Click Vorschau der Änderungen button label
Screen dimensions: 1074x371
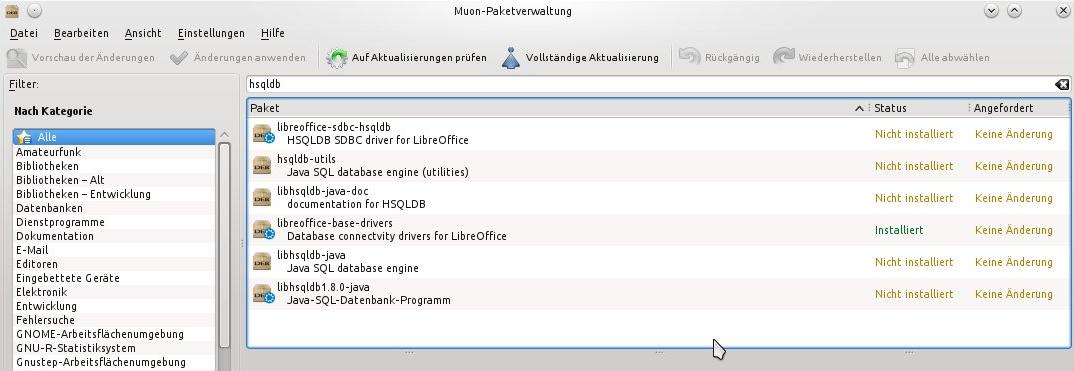[x=93, y=57]
